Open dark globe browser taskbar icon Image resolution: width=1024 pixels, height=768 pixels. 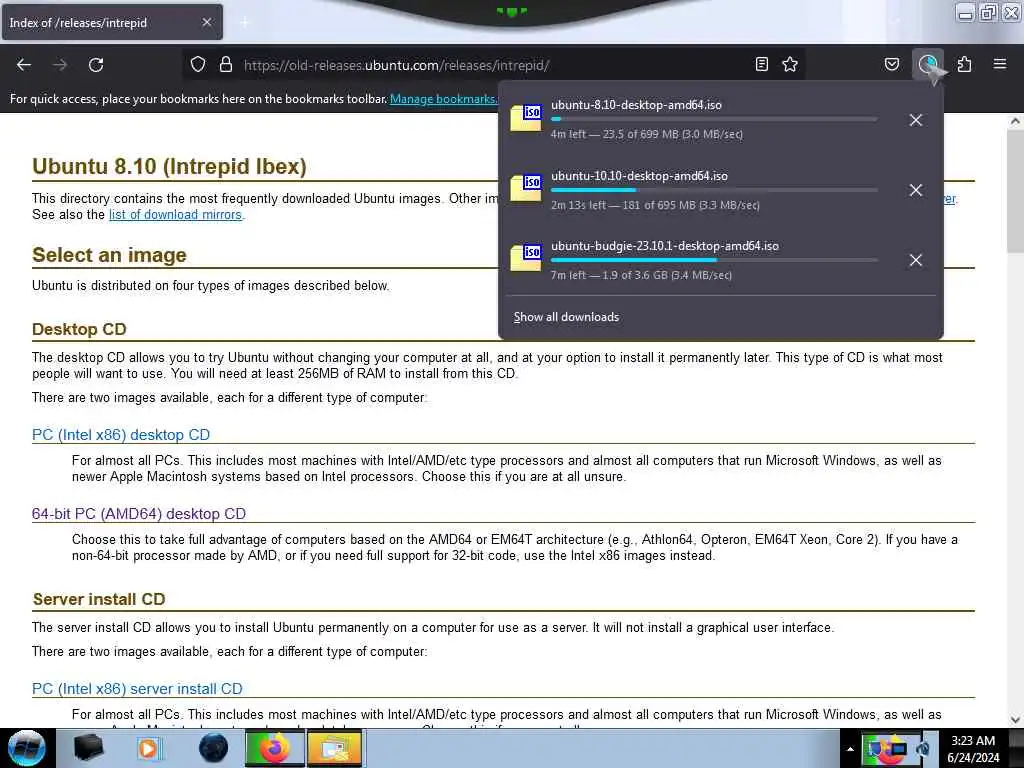coord(213,748)
